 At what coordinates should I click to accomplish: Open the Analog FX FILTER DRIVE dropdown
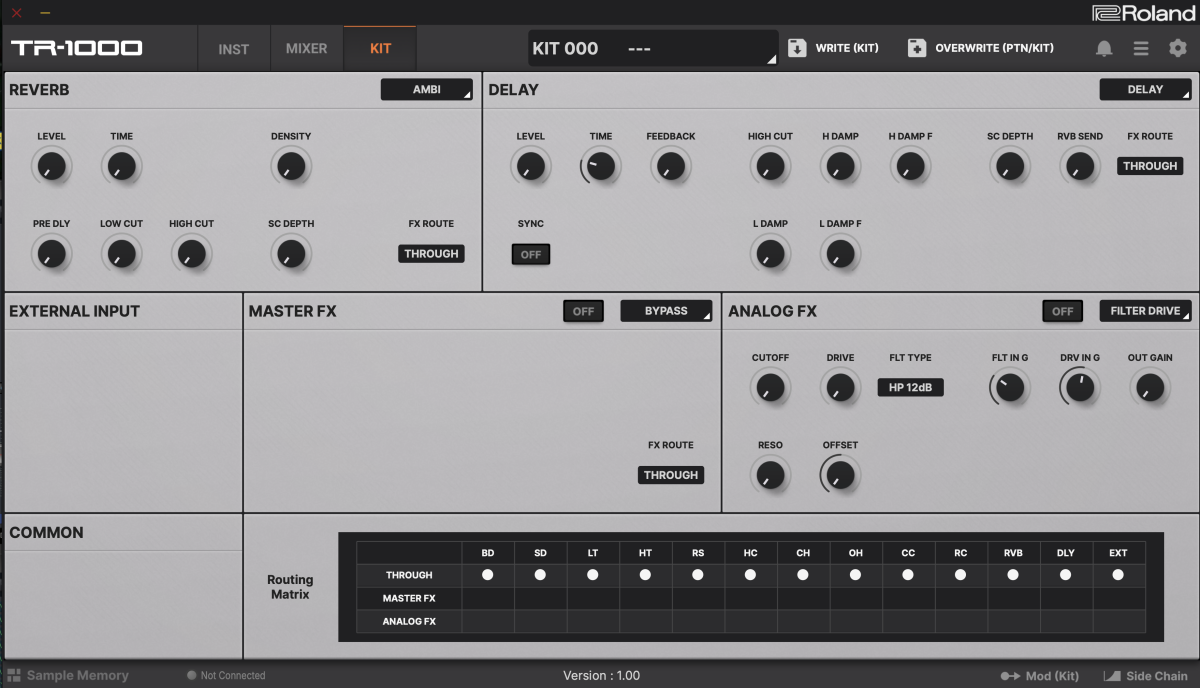tap(1145, 311)
